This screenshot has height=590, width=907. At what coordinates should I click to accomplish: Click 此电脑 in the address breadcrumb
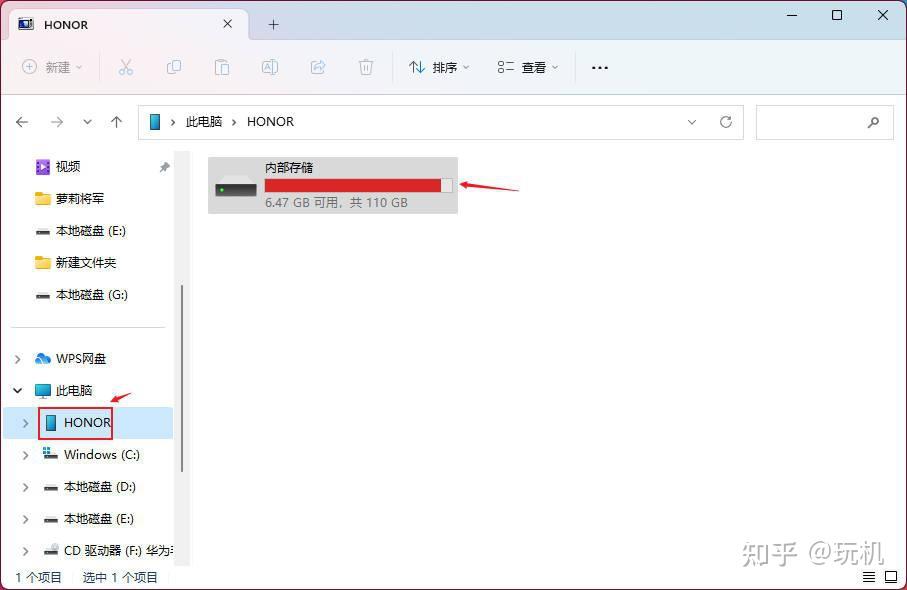click(x=204, y=121)
